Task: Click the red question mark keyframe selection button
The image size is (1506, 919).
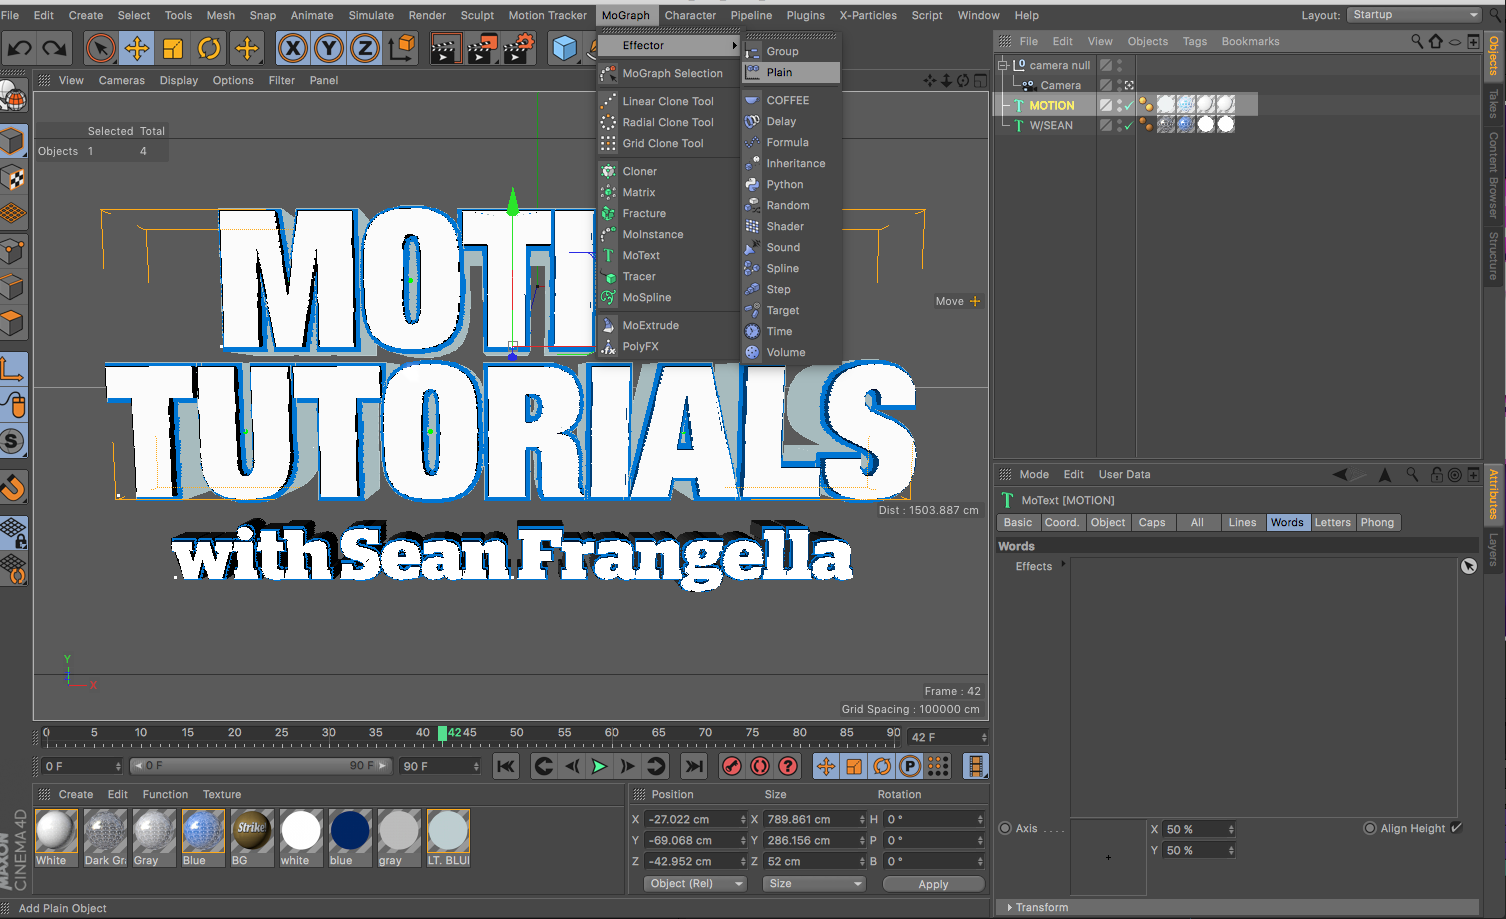Action: point(788,766)
